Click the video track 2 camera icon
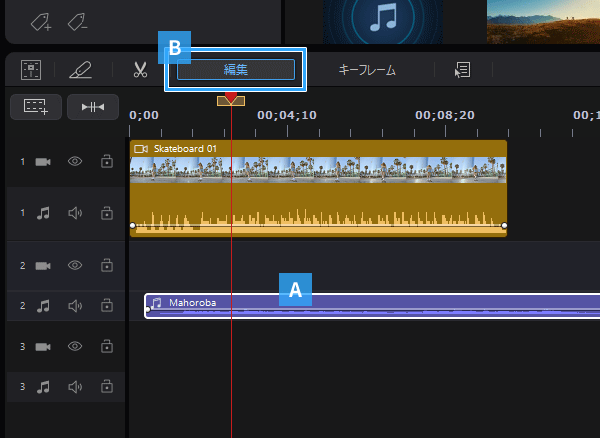Image resolution: width=600 pixels, height=438 pixels. tap(43, 265)
